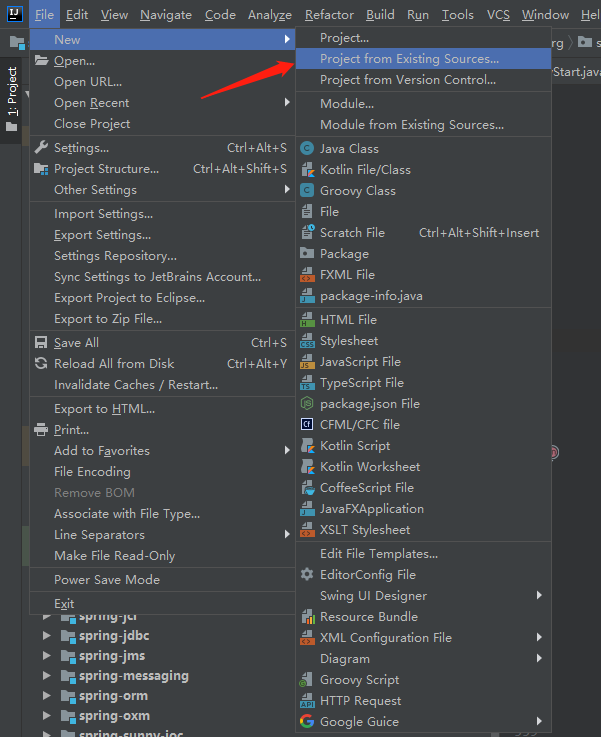The width and height of the screenshot is (601, 737).
Task: Click the Groovy Class icon
Action: coord(307,190)
